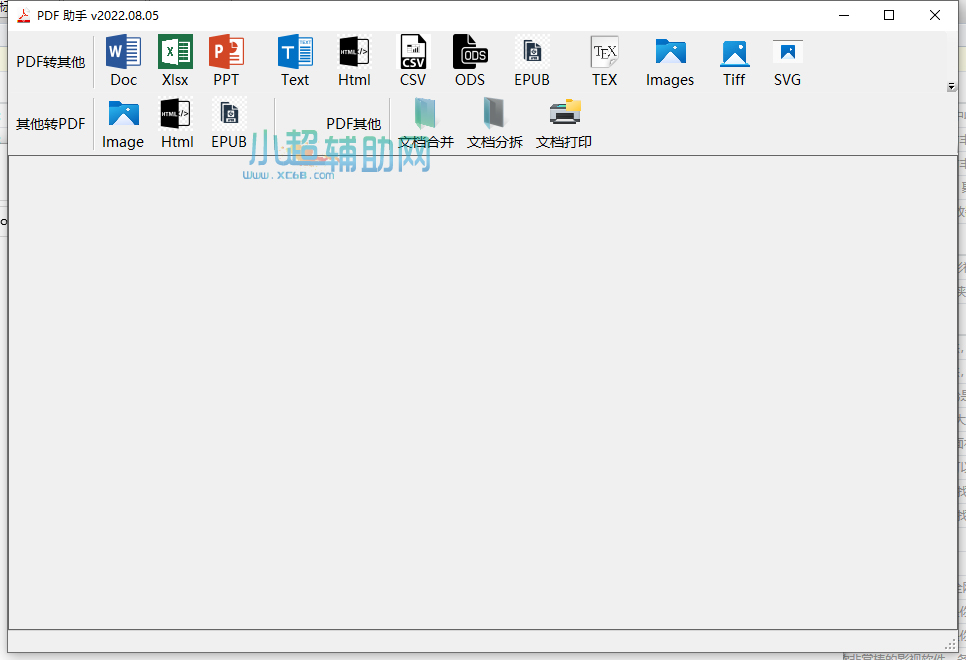
Task: Convert Html to PDF in second row
Action: pos(177,123)
